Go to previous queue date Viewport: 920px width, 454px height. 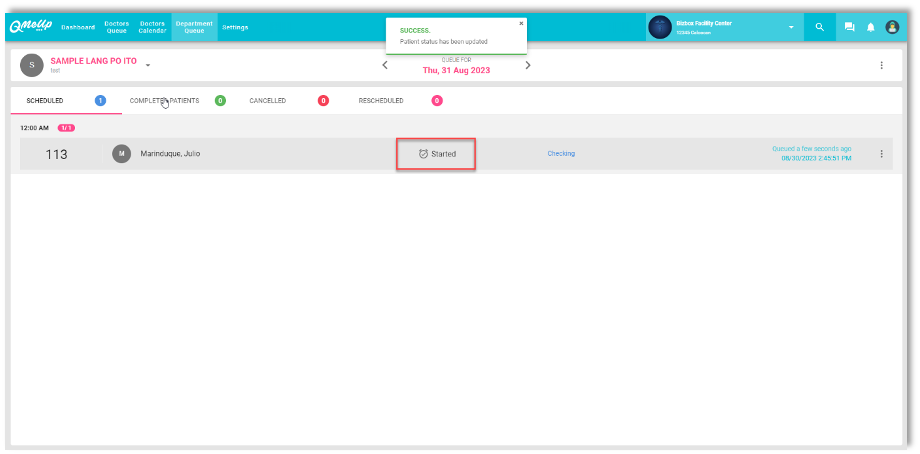click(x=385, y=66)
